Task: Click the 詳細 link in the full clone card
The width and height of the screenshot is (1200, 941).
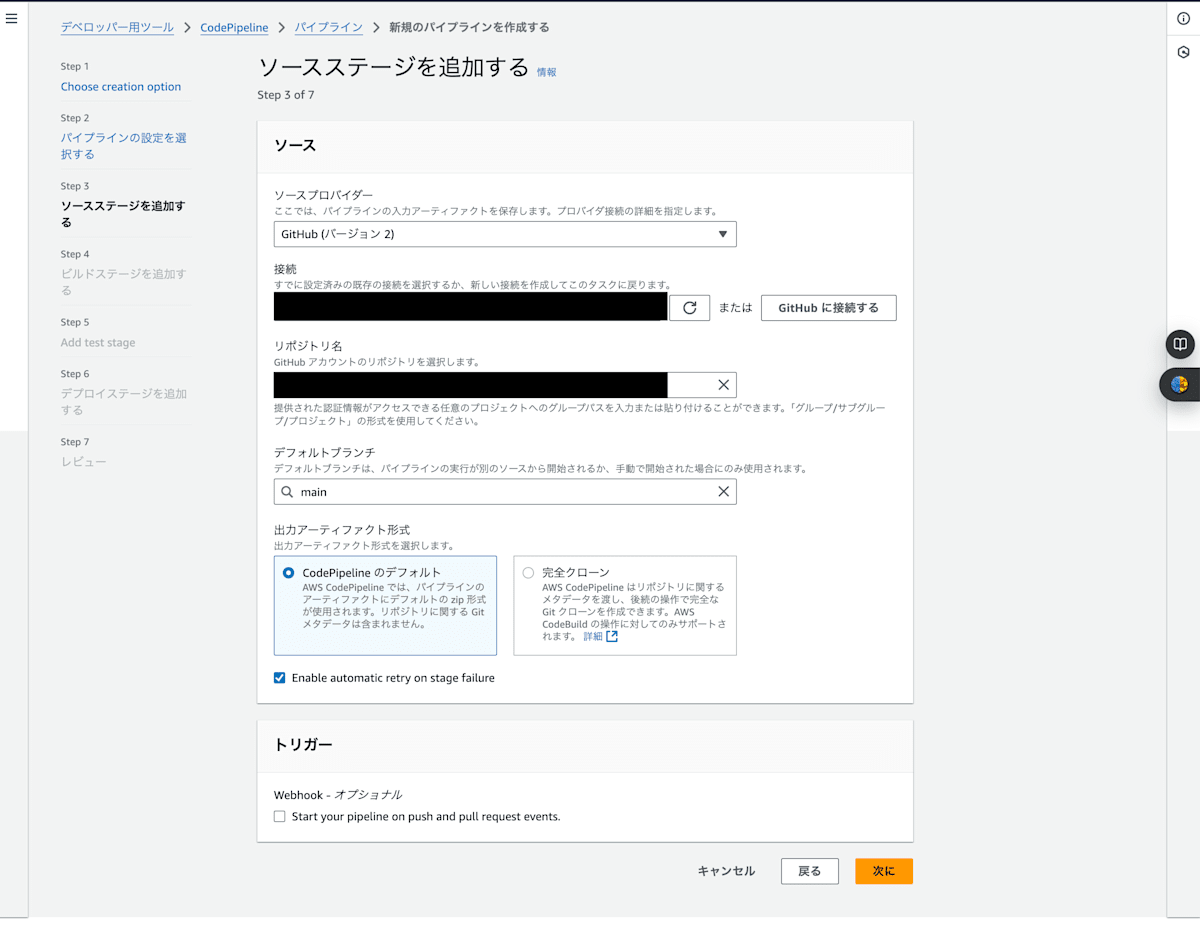Action: coord(593,636)
